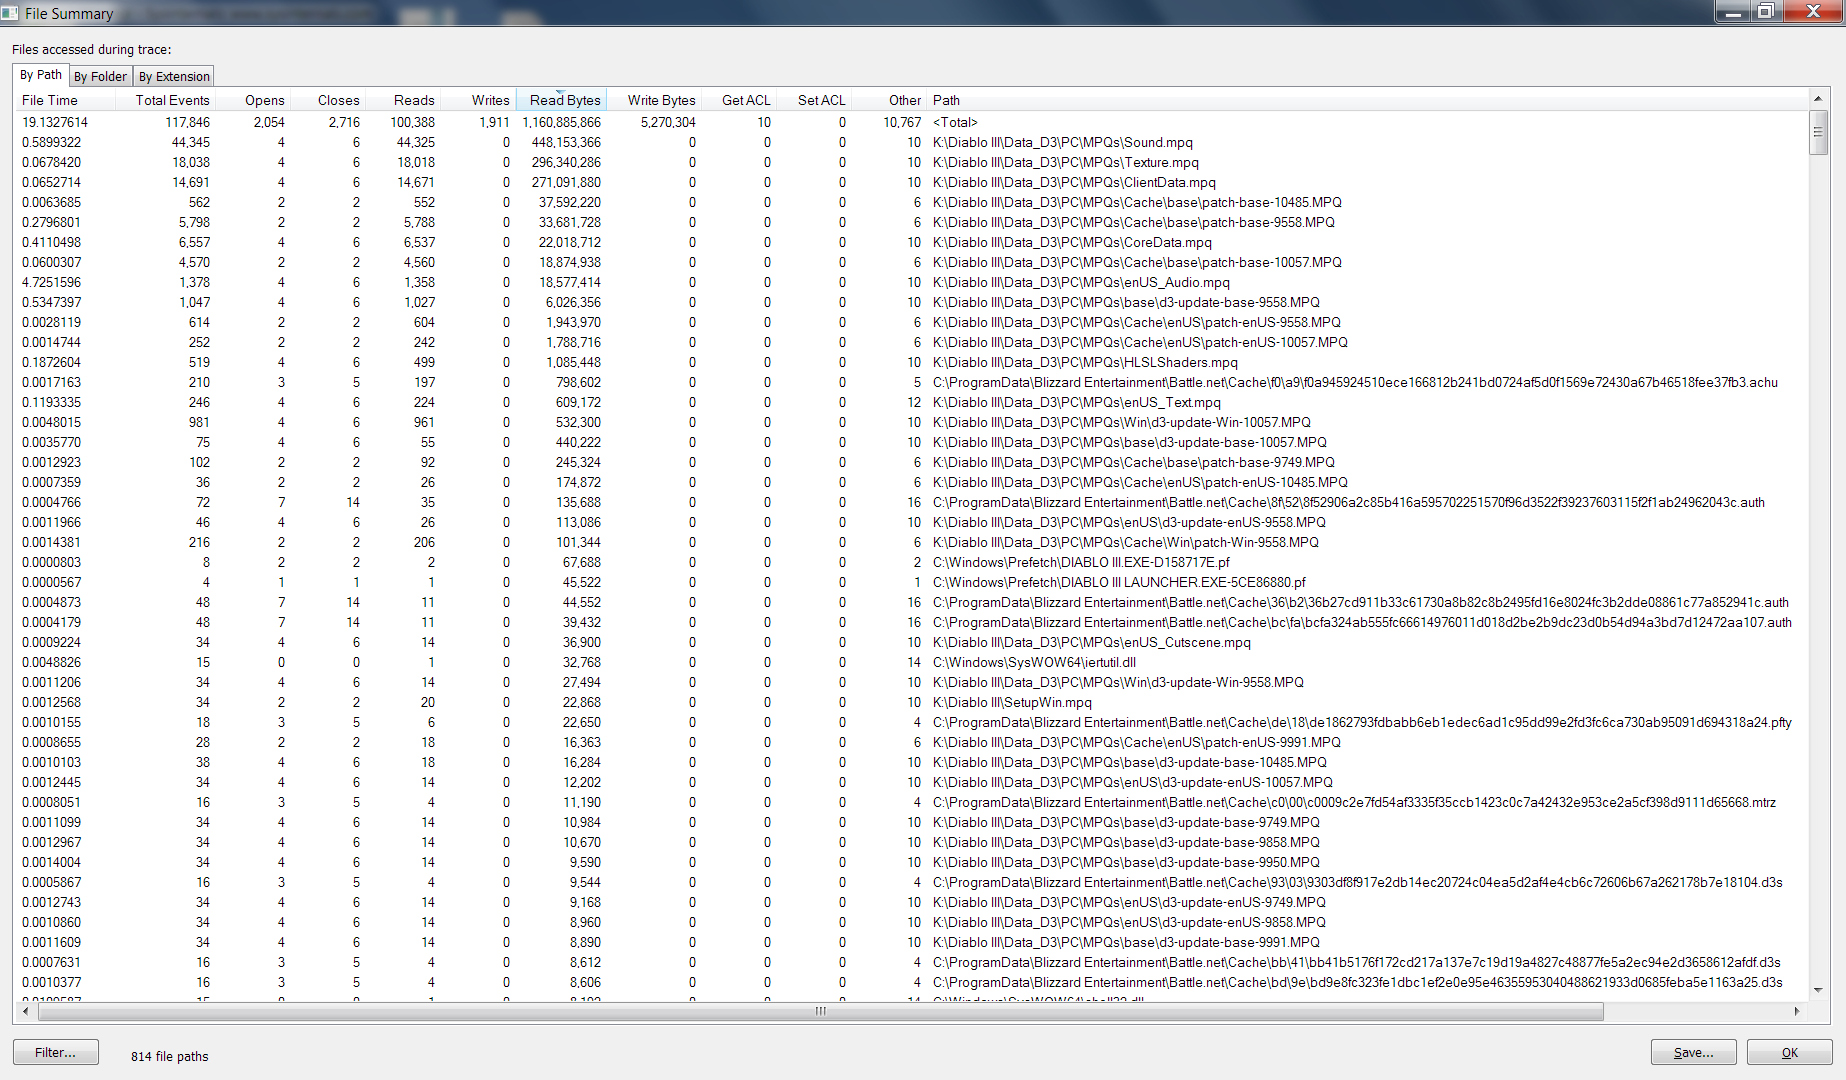The width and height of the screenshot is (1846, 1080).
Task: Select the iertutil.dll file row
Action: (912, 662)
